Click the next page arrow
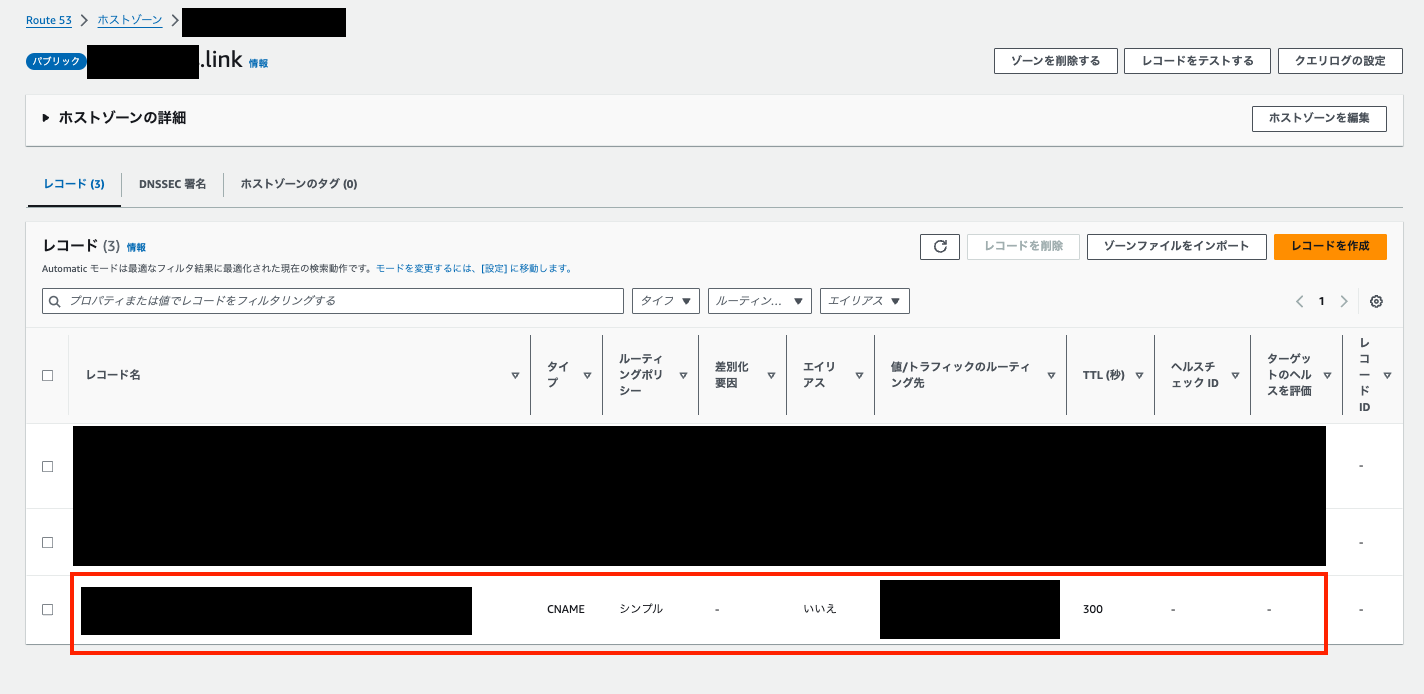This screenshot has height=694, width=1424. pyautogui.click(x=1344, y=300)
